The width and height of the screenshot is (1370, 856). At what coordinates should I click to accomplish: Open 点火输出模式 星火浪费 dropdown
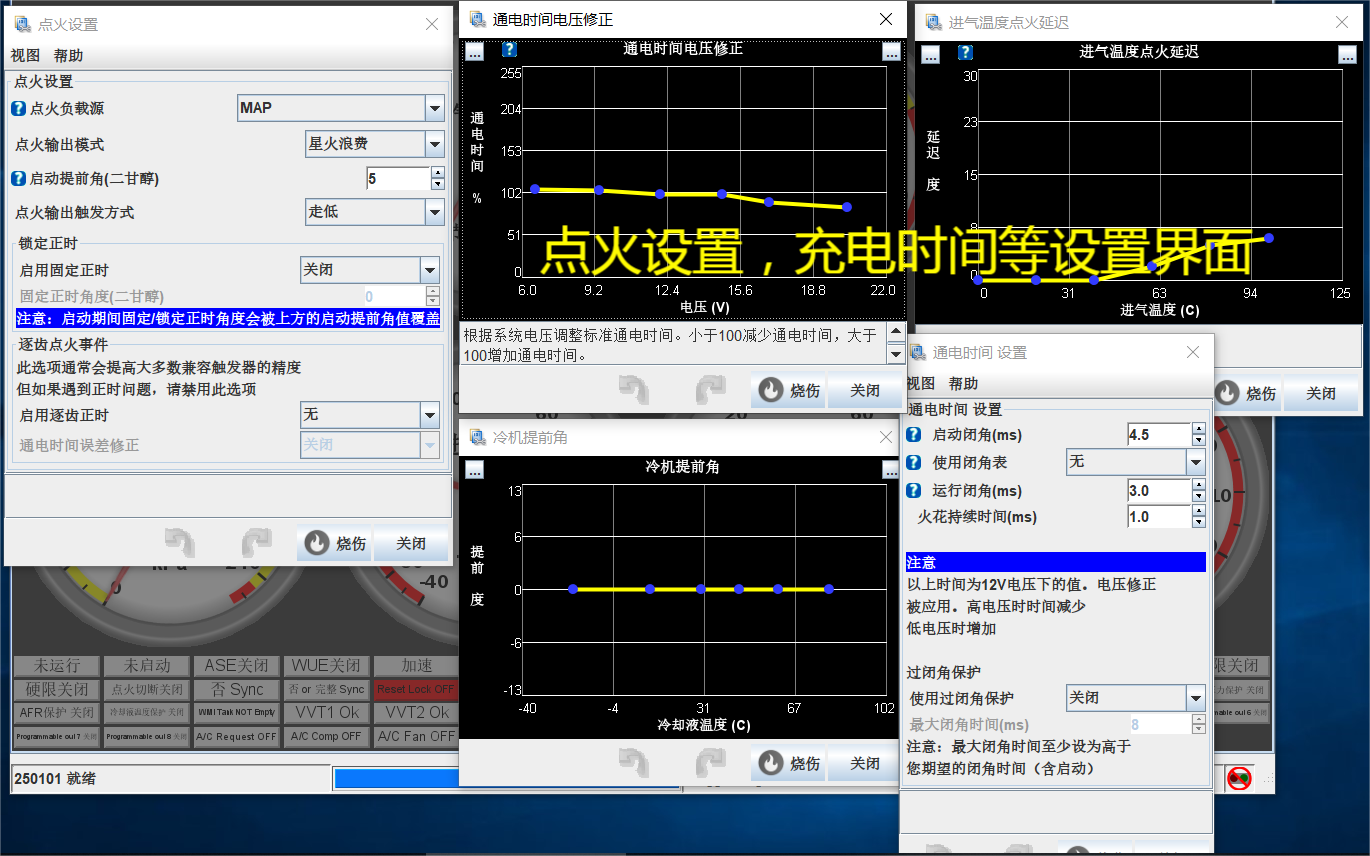click(434, 144)
